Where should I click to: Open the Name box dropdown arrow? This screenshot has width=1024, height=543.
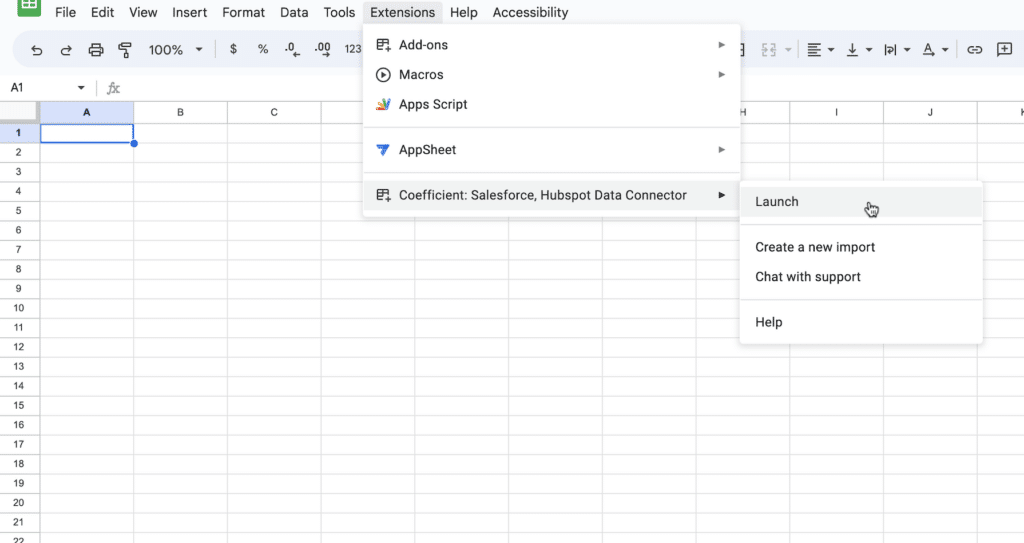[81, 88]
